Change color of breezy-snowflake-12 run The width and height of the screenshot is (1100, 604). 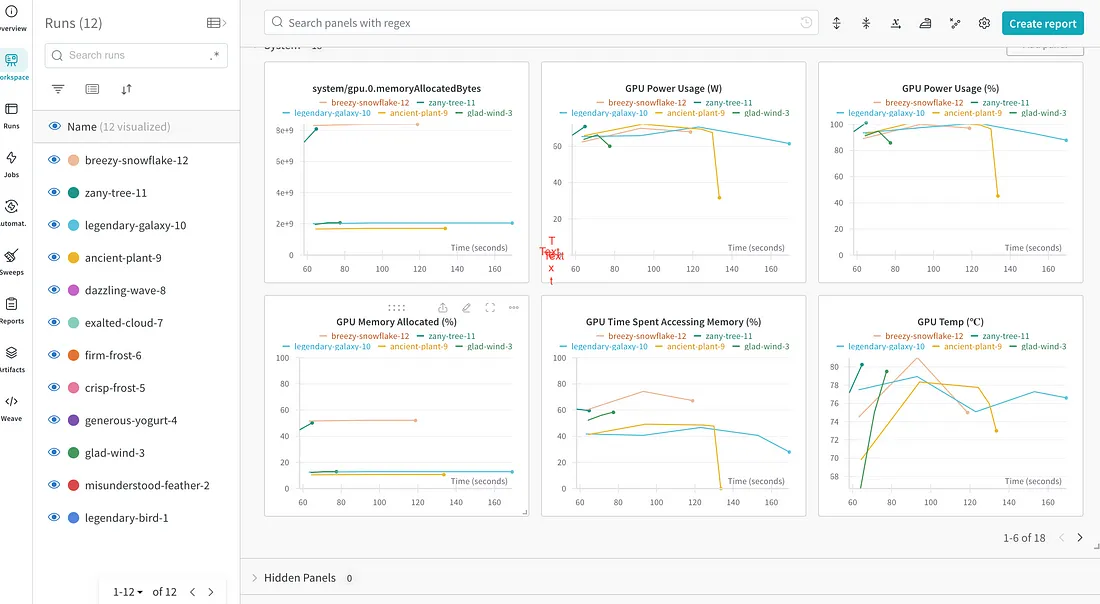[x=73, y=160]
